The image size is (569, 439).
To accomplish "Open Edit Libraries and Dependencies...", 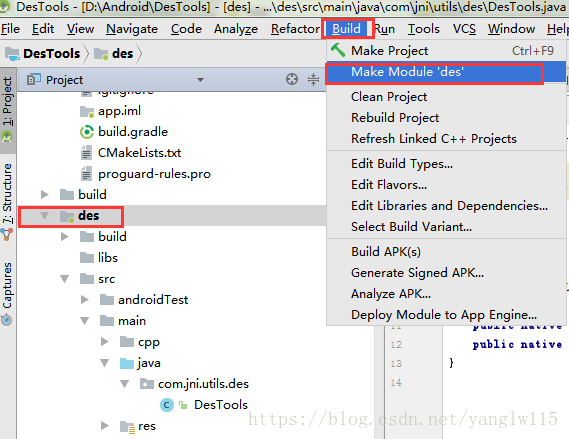I will tap(446, 206).
